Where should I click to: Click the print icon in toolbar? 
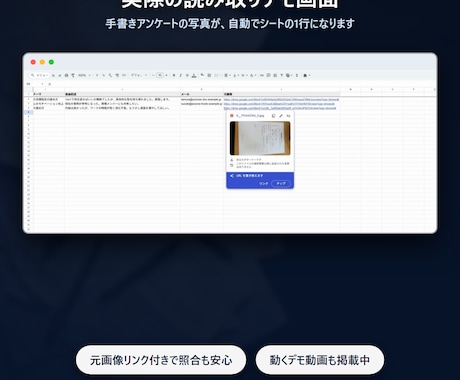(66, 75)
